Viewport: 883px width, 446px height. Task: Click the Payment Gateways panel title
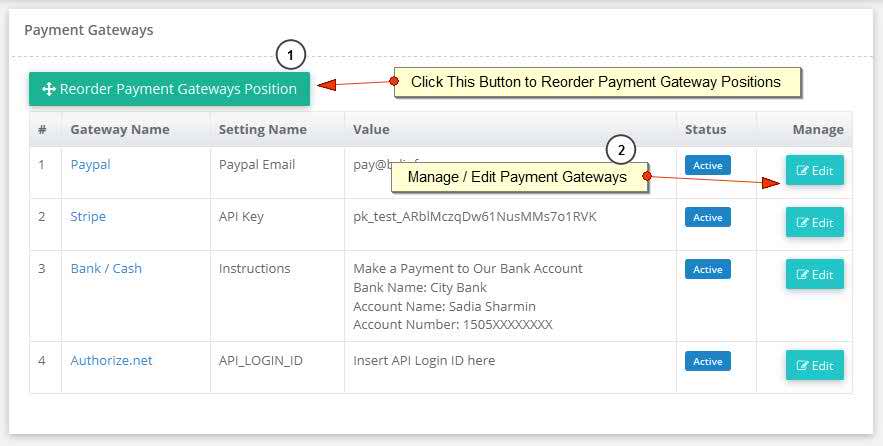pos(89,30)
